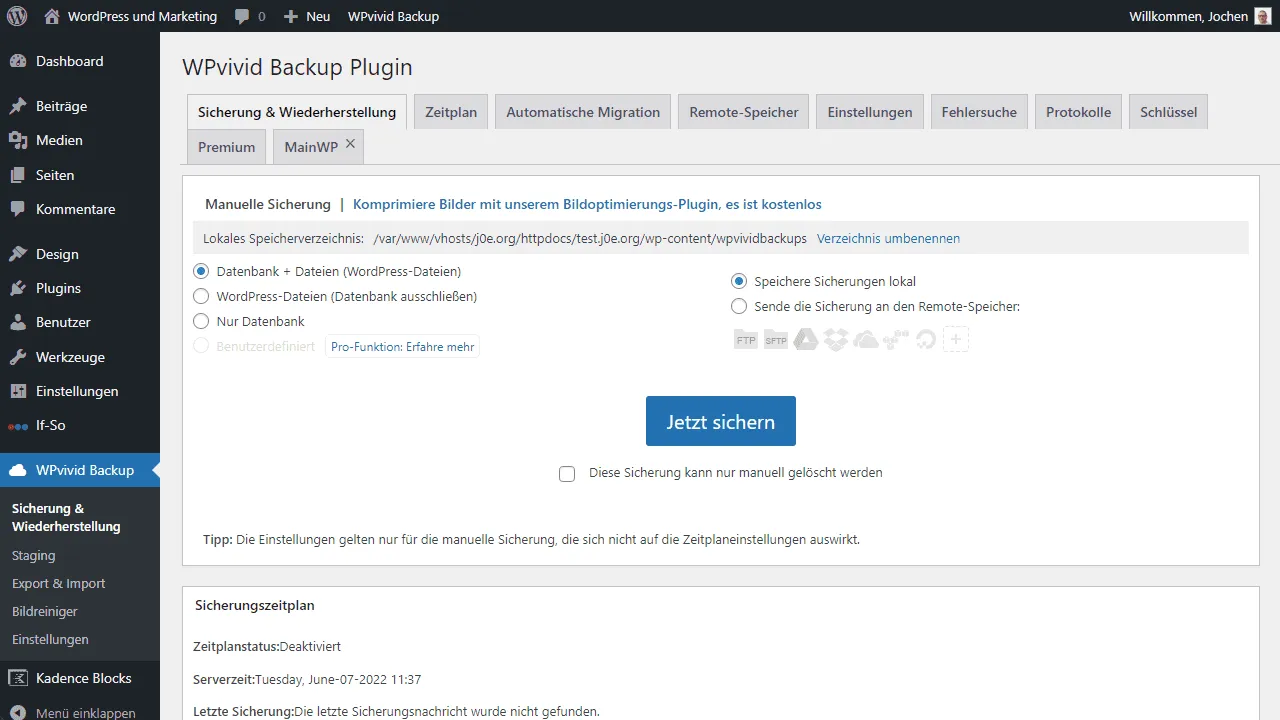Viewport: 1280px width, 720px height.
Task: Open the Premium tab
Action: click(x=227, y=147)
